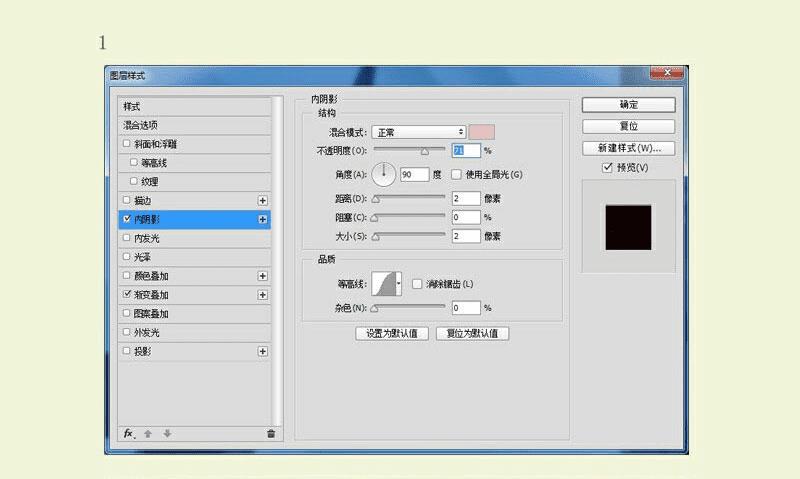Click the 不透明度 value field

point(466,150)
